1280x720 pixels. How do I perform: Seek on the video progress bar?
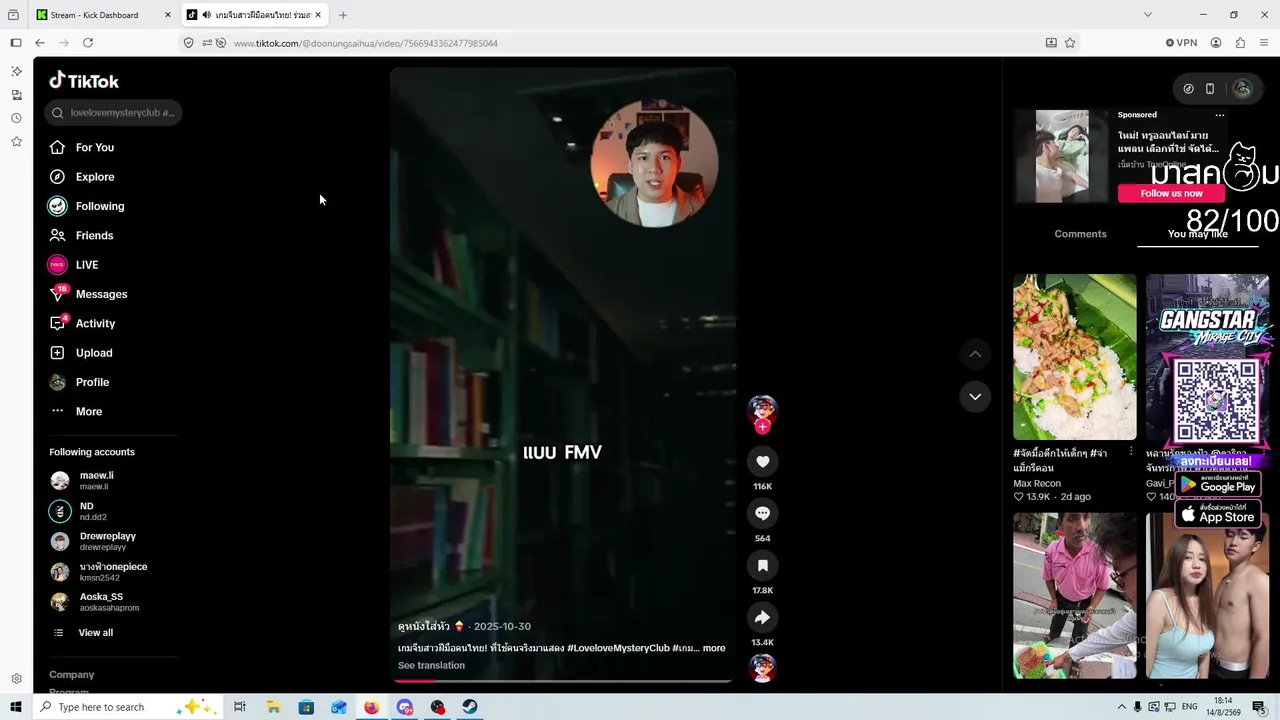(x=562, y=681)
